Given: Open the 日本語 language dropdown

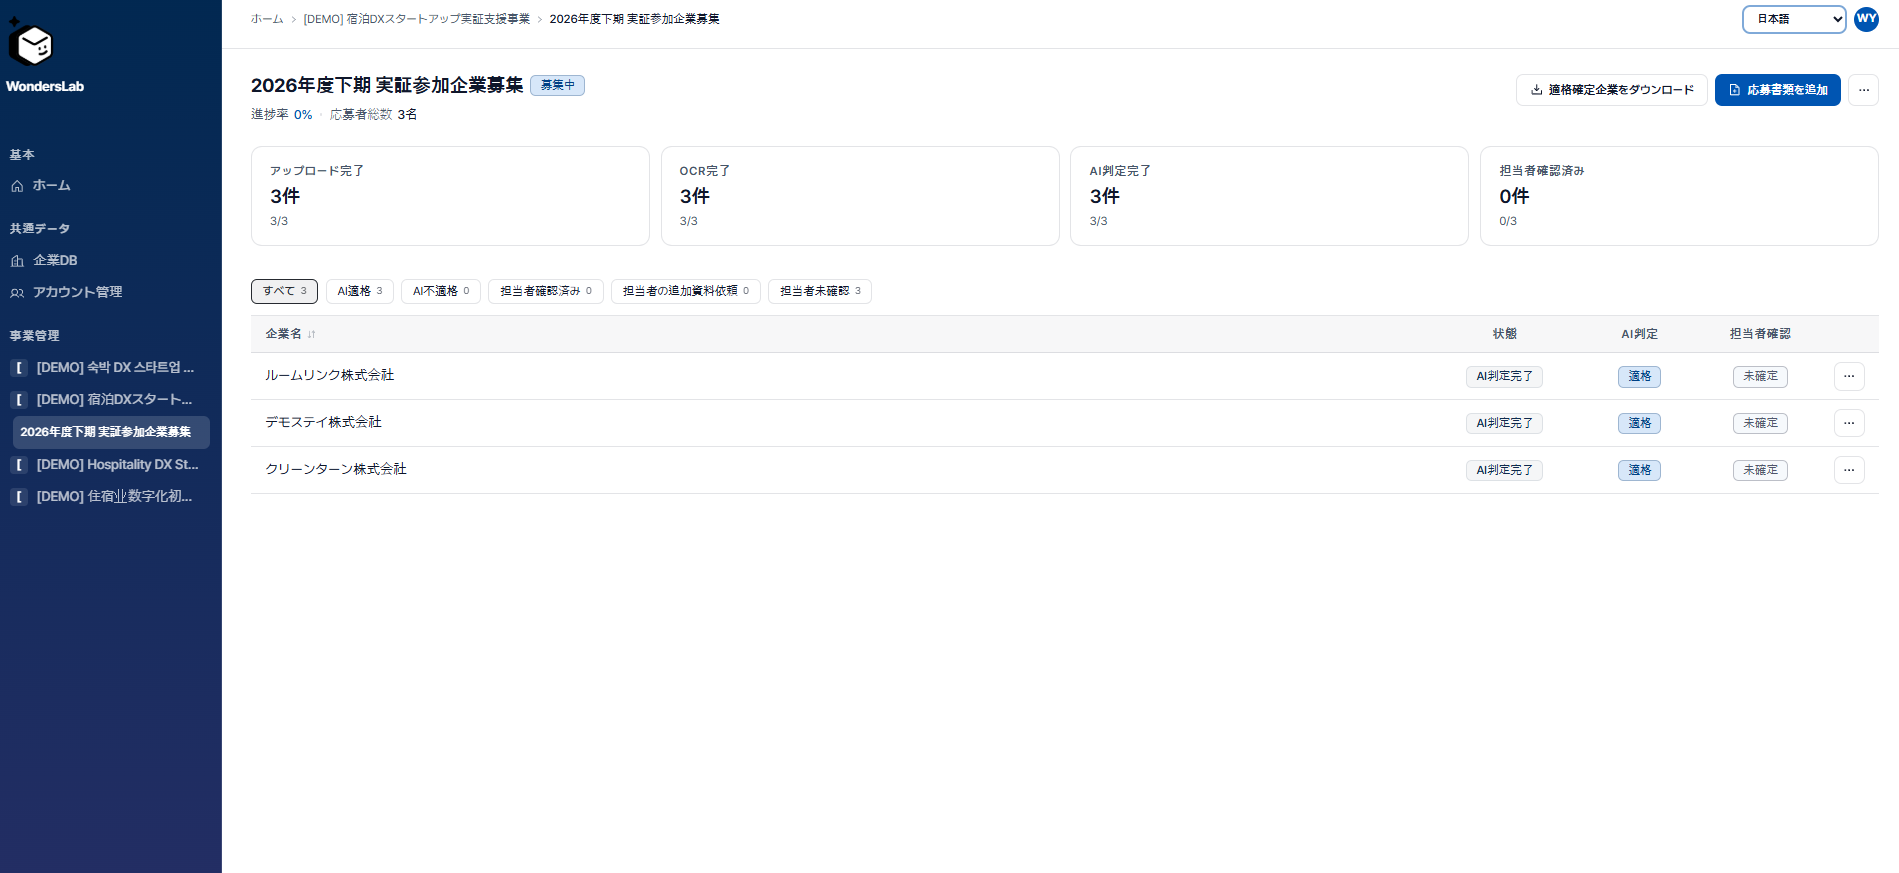Looking at the screenshot, I should [1794, 19].
